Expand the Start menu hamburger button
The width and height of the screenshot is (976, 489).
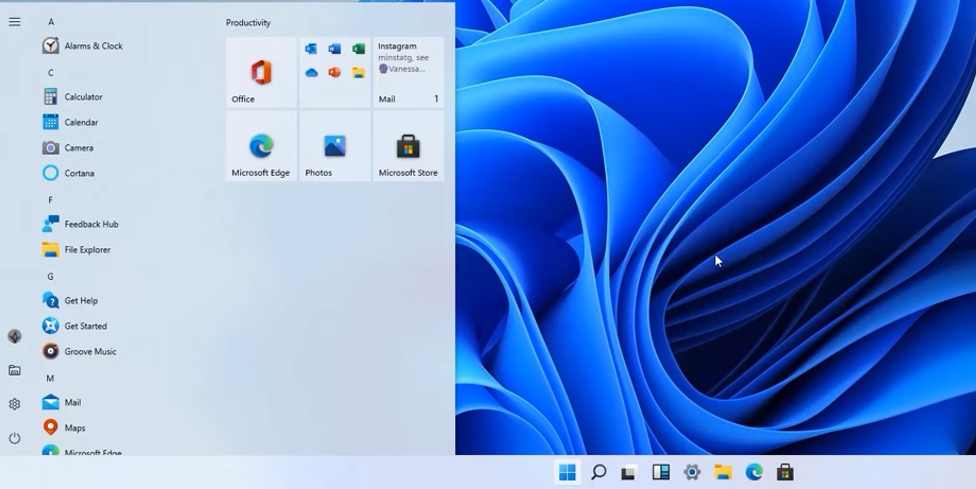[x=14, y=21]
